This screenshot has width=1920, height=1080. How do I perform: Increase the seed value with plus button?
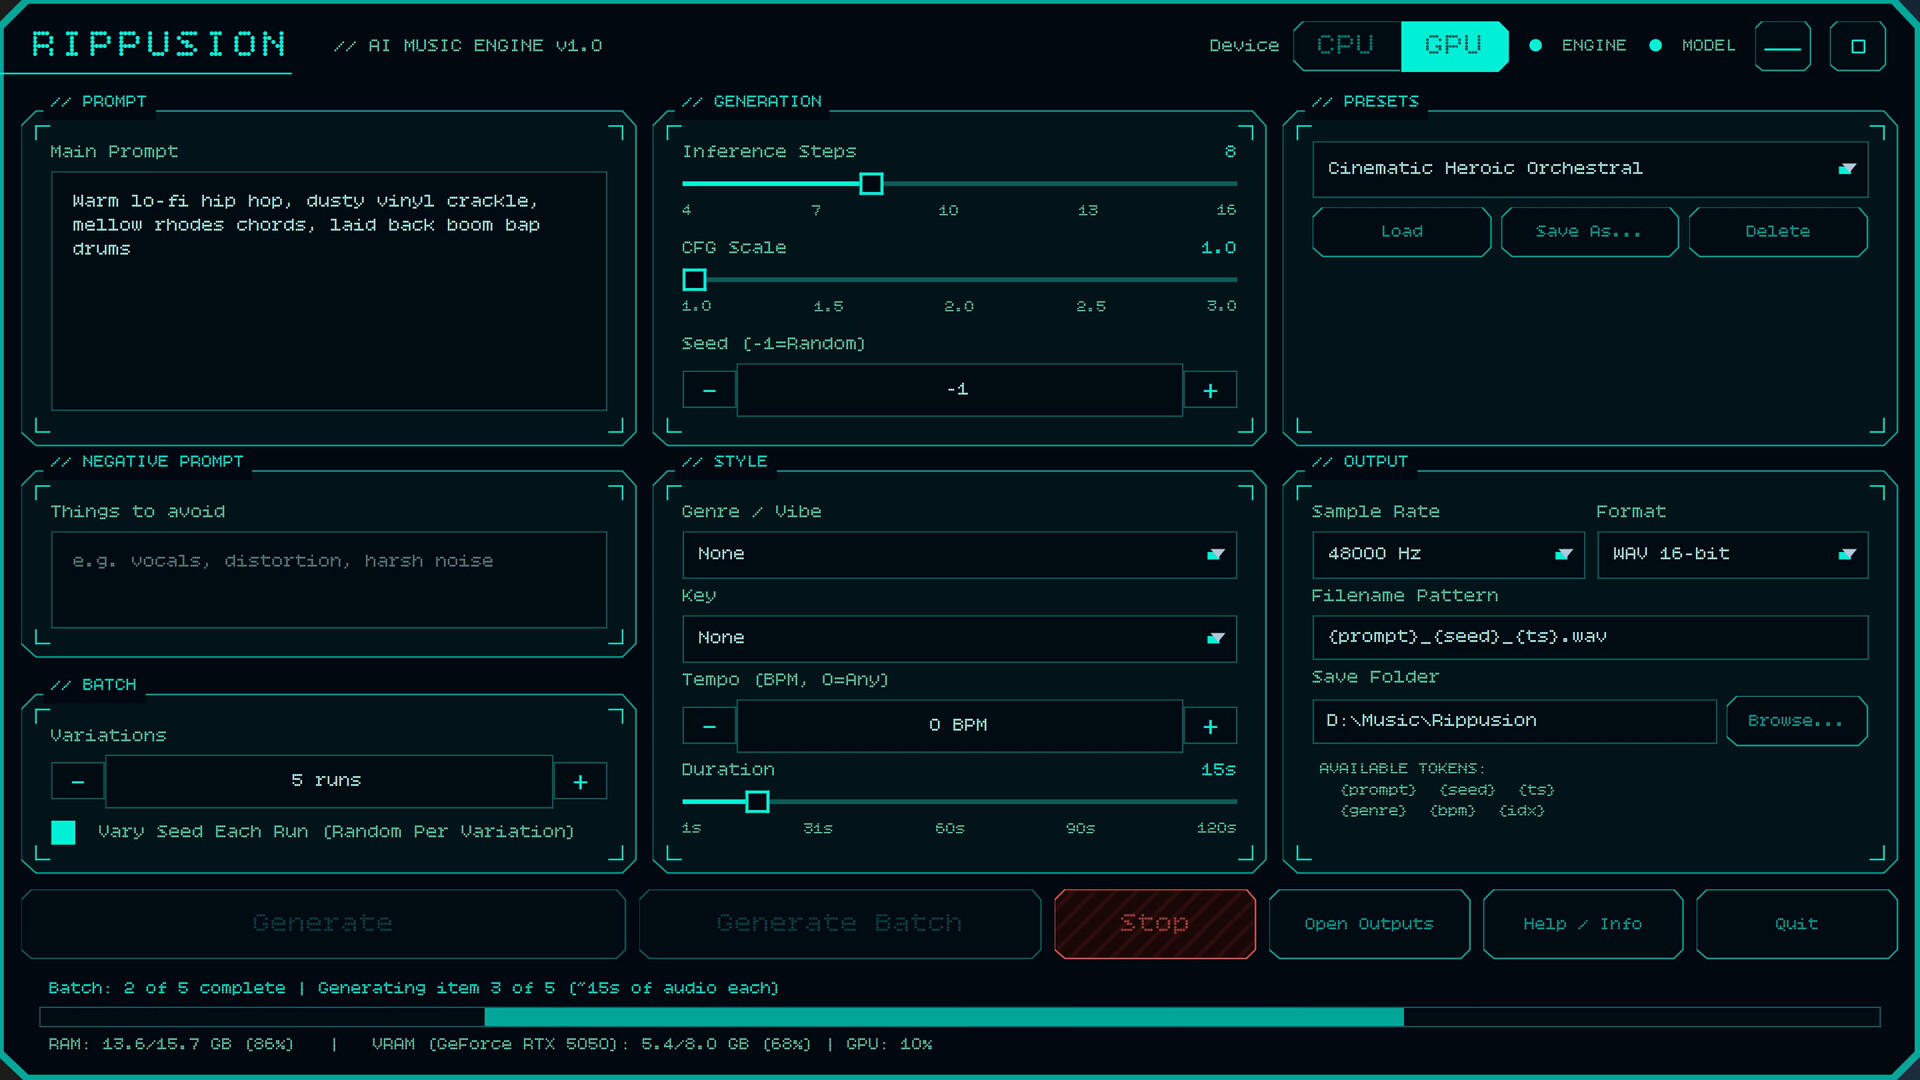1210,390
